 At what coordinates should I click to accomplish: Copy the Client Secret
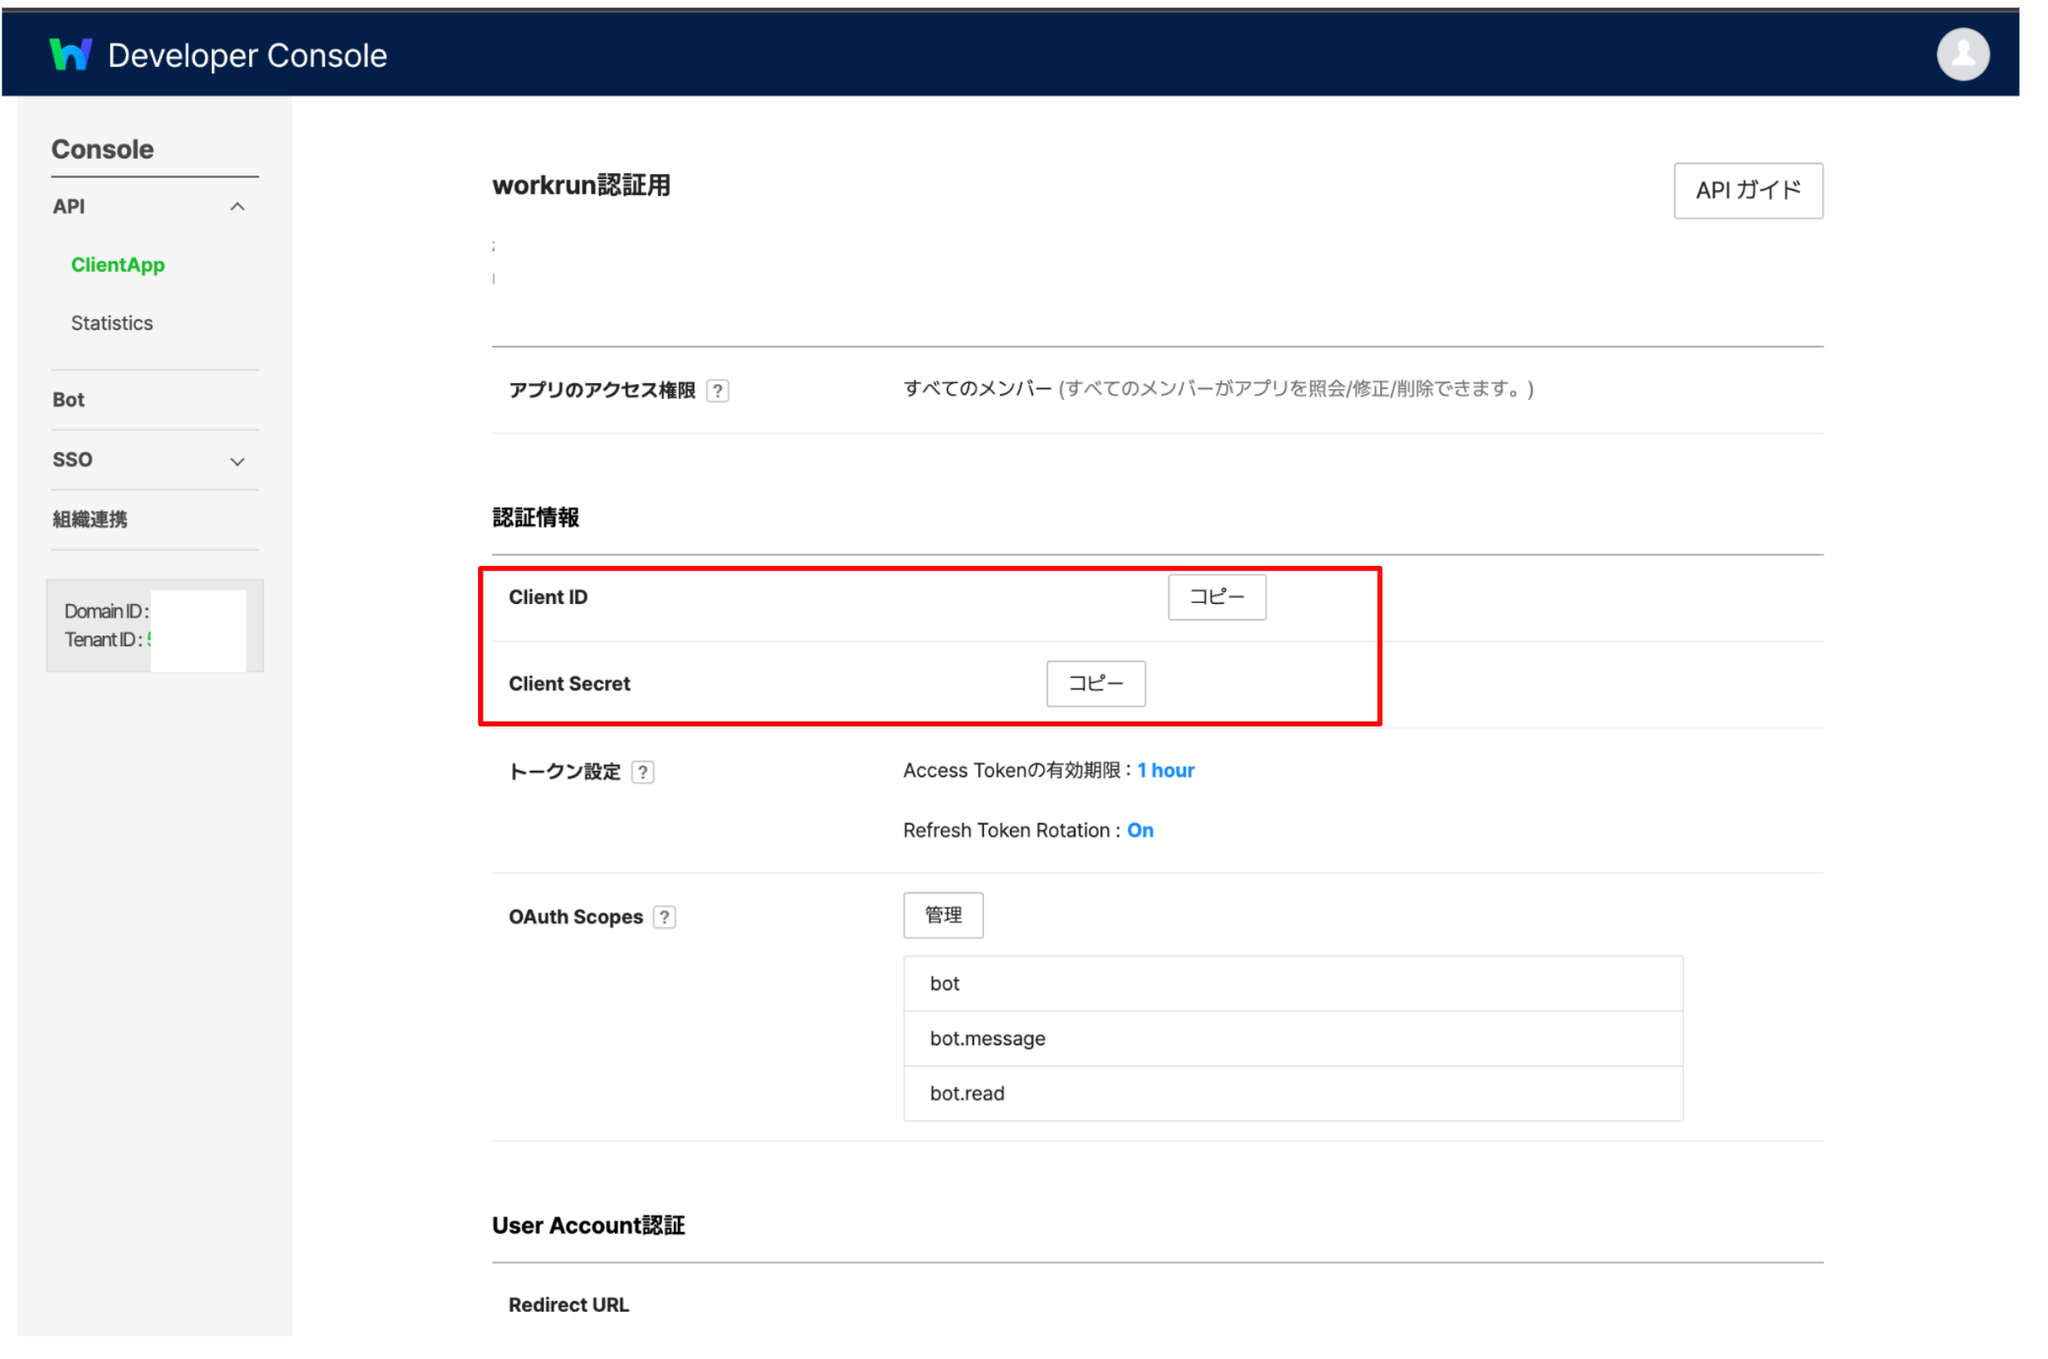(1095, 684)
